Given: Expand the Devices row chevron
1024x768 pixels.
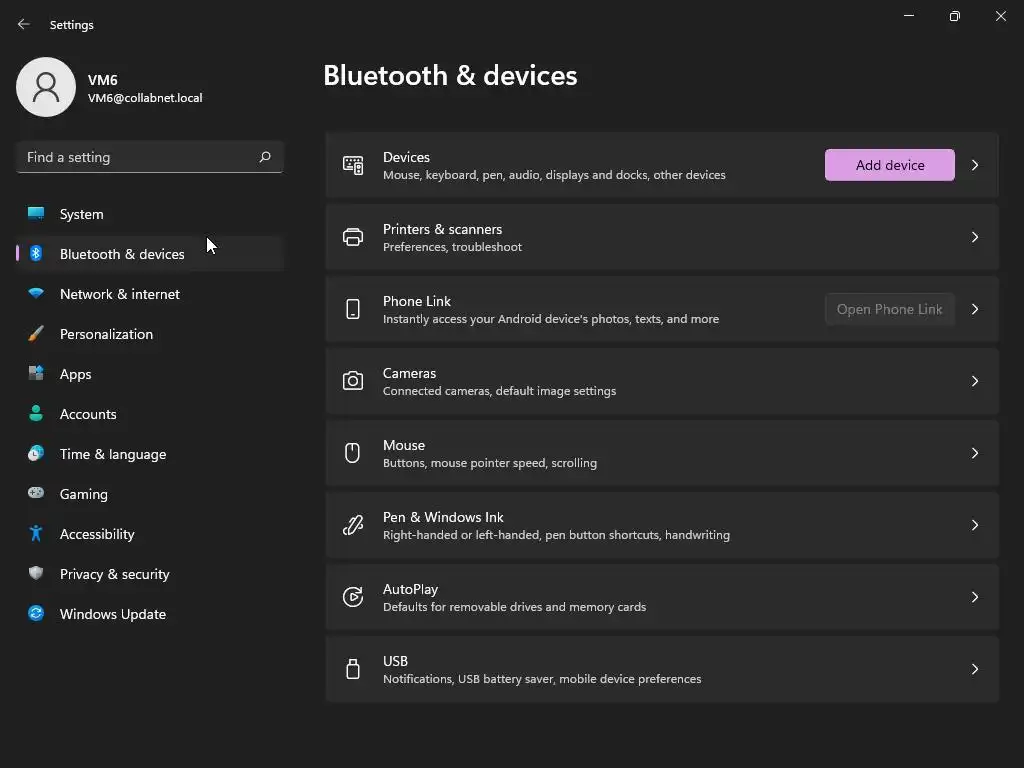Looking at the screenshot, I should [975, 165].
